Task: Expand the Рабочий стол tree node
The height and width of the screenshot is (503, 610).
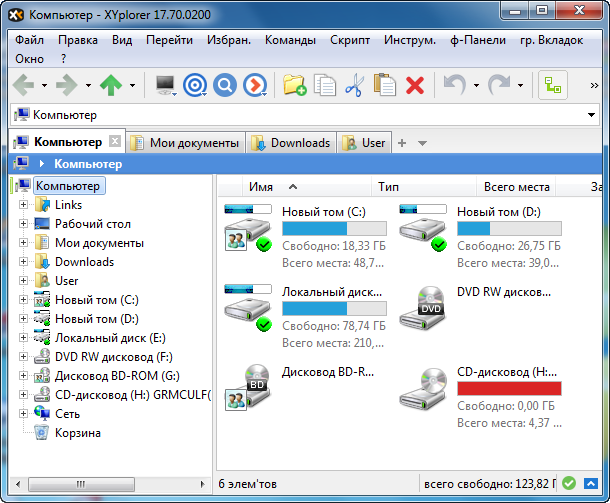Action: 23,224
